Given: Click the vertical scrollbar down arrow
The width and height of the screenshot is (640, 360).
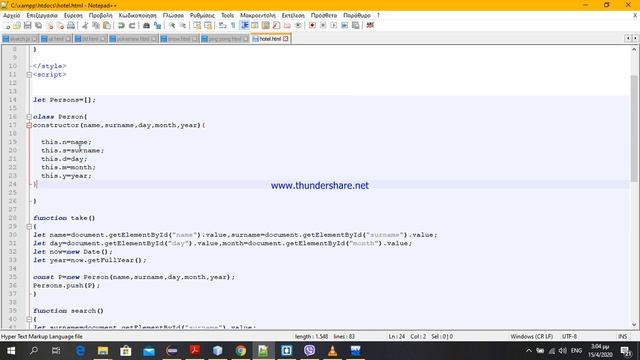Looking at the screenshot, I should coord(634,325).
